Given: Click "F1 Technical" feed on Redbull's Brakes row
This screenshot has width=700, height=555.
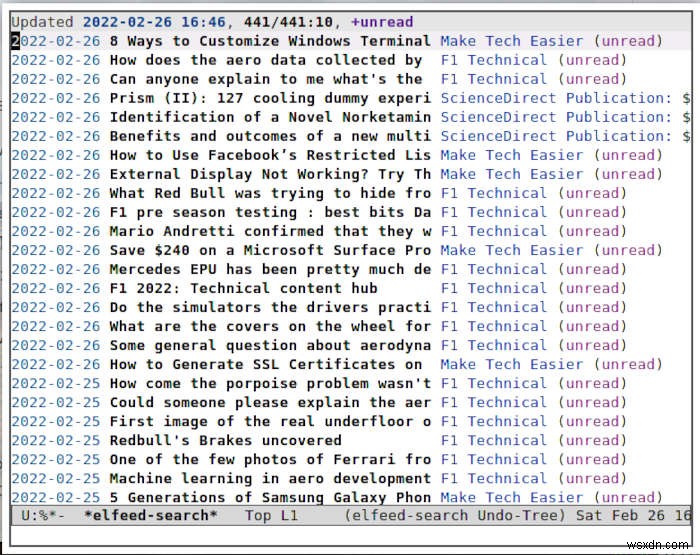Looking at the screenshot, I should pyautogui.click(x=494, y=441).
